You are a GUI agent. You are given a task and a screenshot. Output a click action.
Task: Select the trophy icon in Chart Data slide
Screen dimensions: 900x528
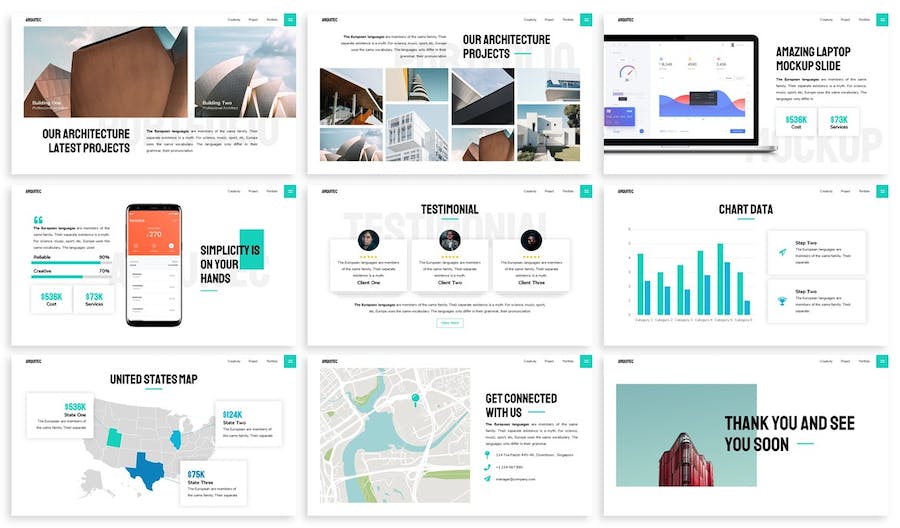(x=782, y=301)
